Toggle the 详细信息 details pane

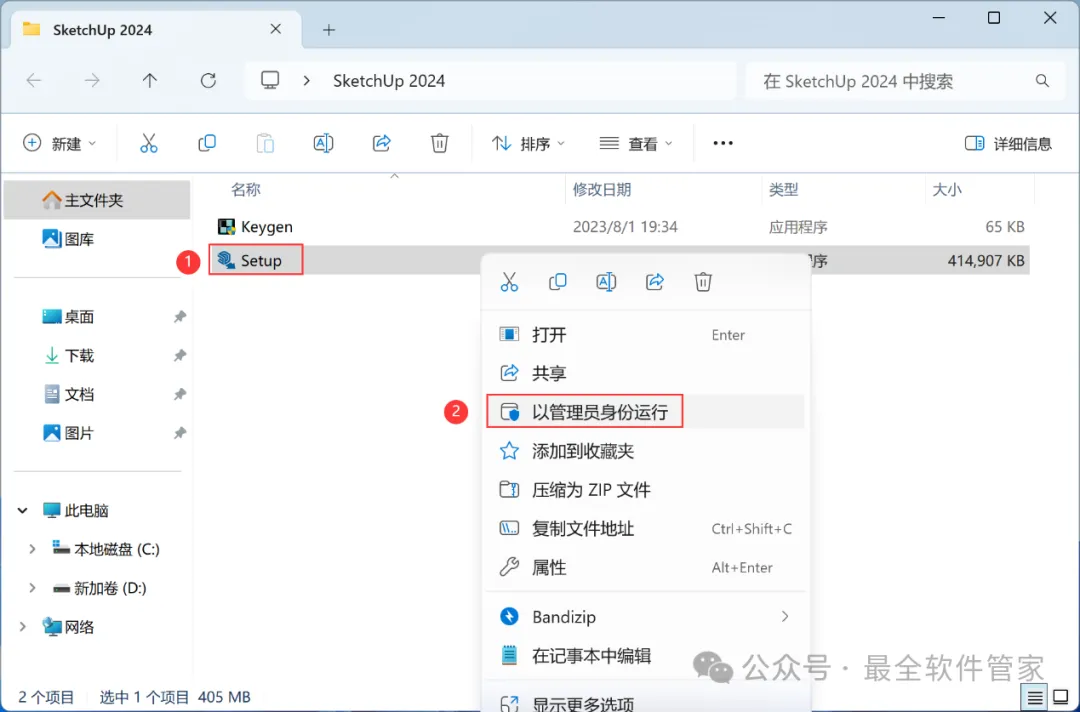pyautogui.click(x=1008, y=143)
